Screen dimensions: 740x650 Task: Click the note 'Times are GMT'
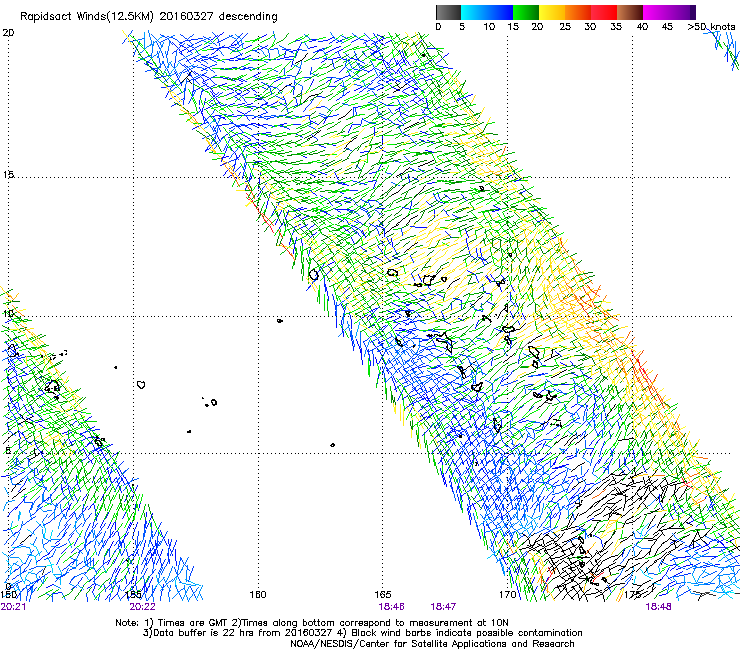[193, 623]
